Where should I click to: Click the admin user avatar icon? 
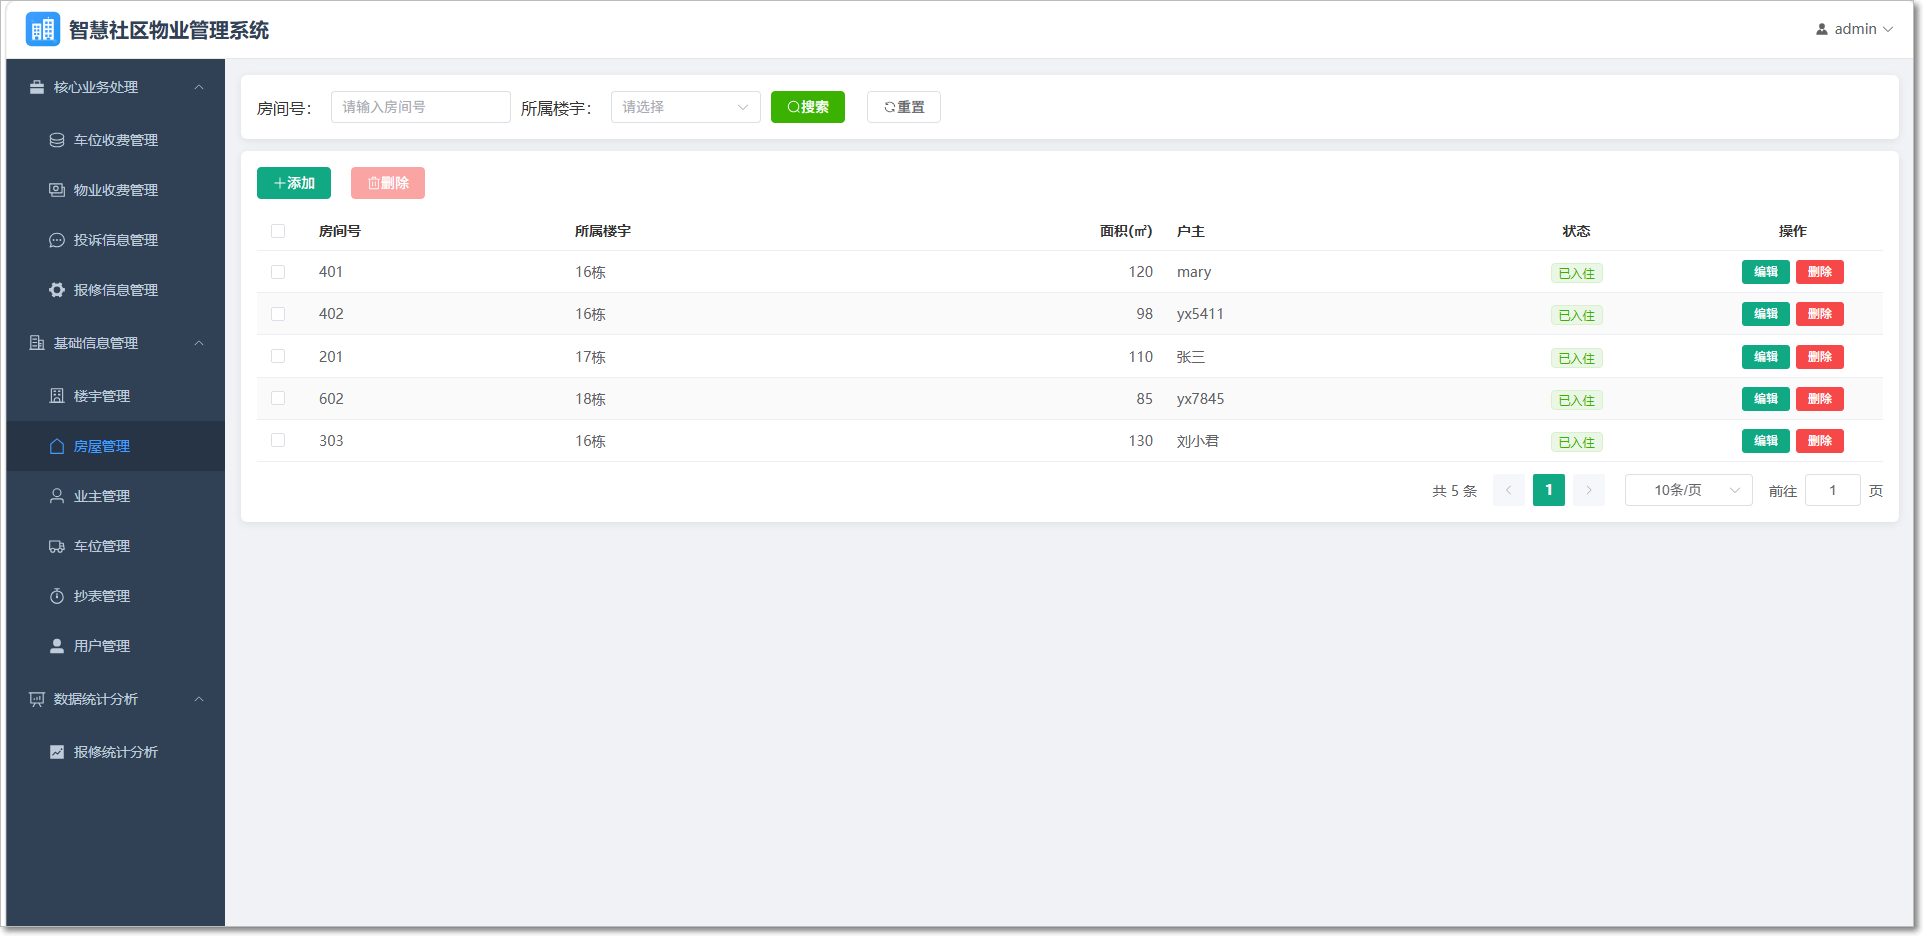click(1822, 29)
